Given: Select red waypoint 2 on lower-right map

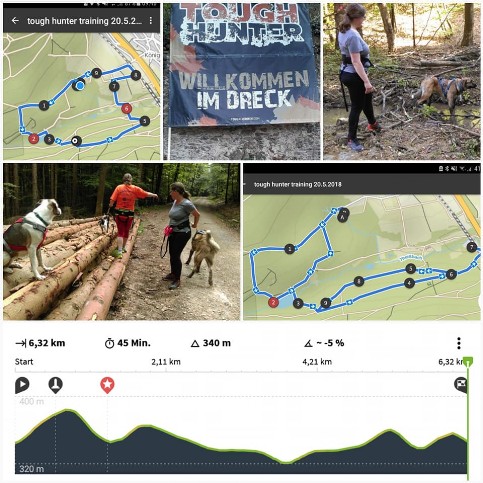Looking at the screenshot, I should [x=273, y=302].
